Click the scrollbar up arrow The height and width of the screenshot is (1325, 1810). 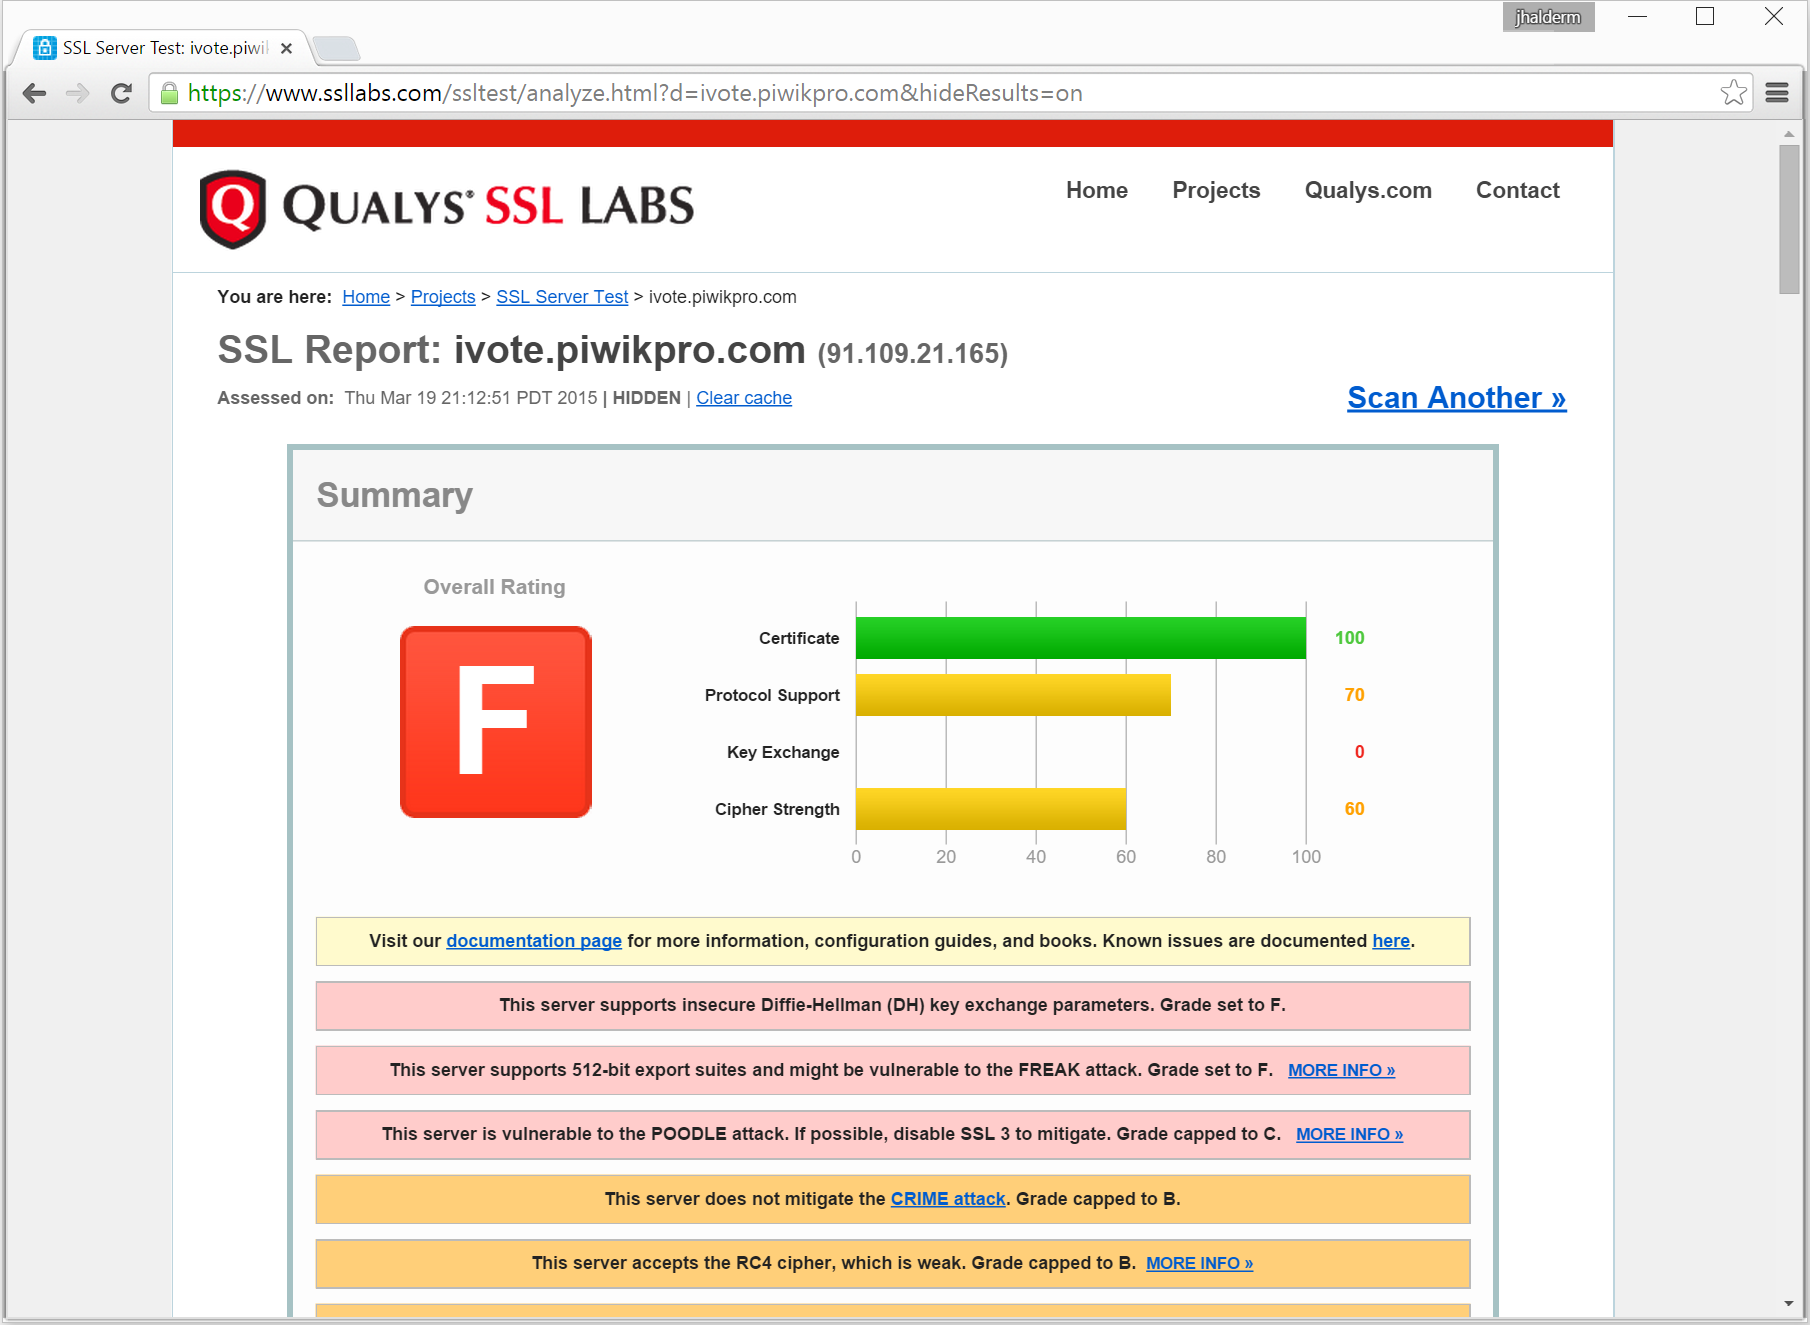pyautogui.click(x=1789, y=133)
